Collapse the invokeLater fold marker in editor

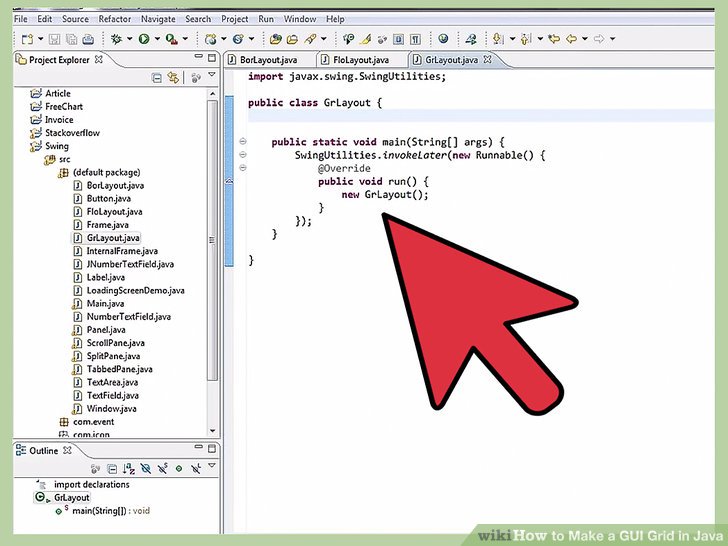click(x=242, y=155)
